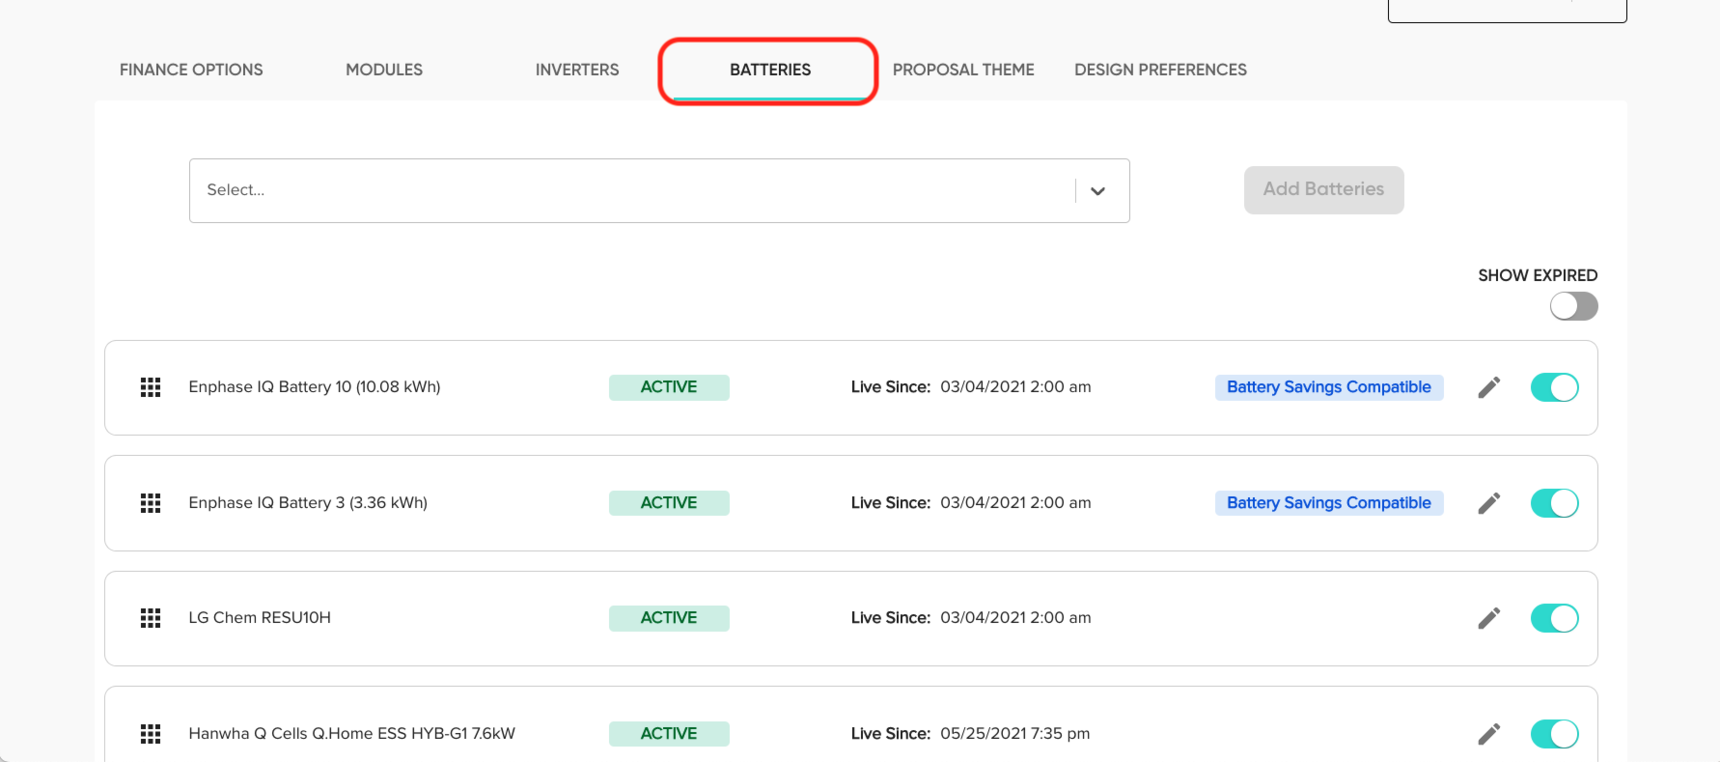
Task: Switch to Modules tab
Action: pyautogui.click(x=384, y=70)
